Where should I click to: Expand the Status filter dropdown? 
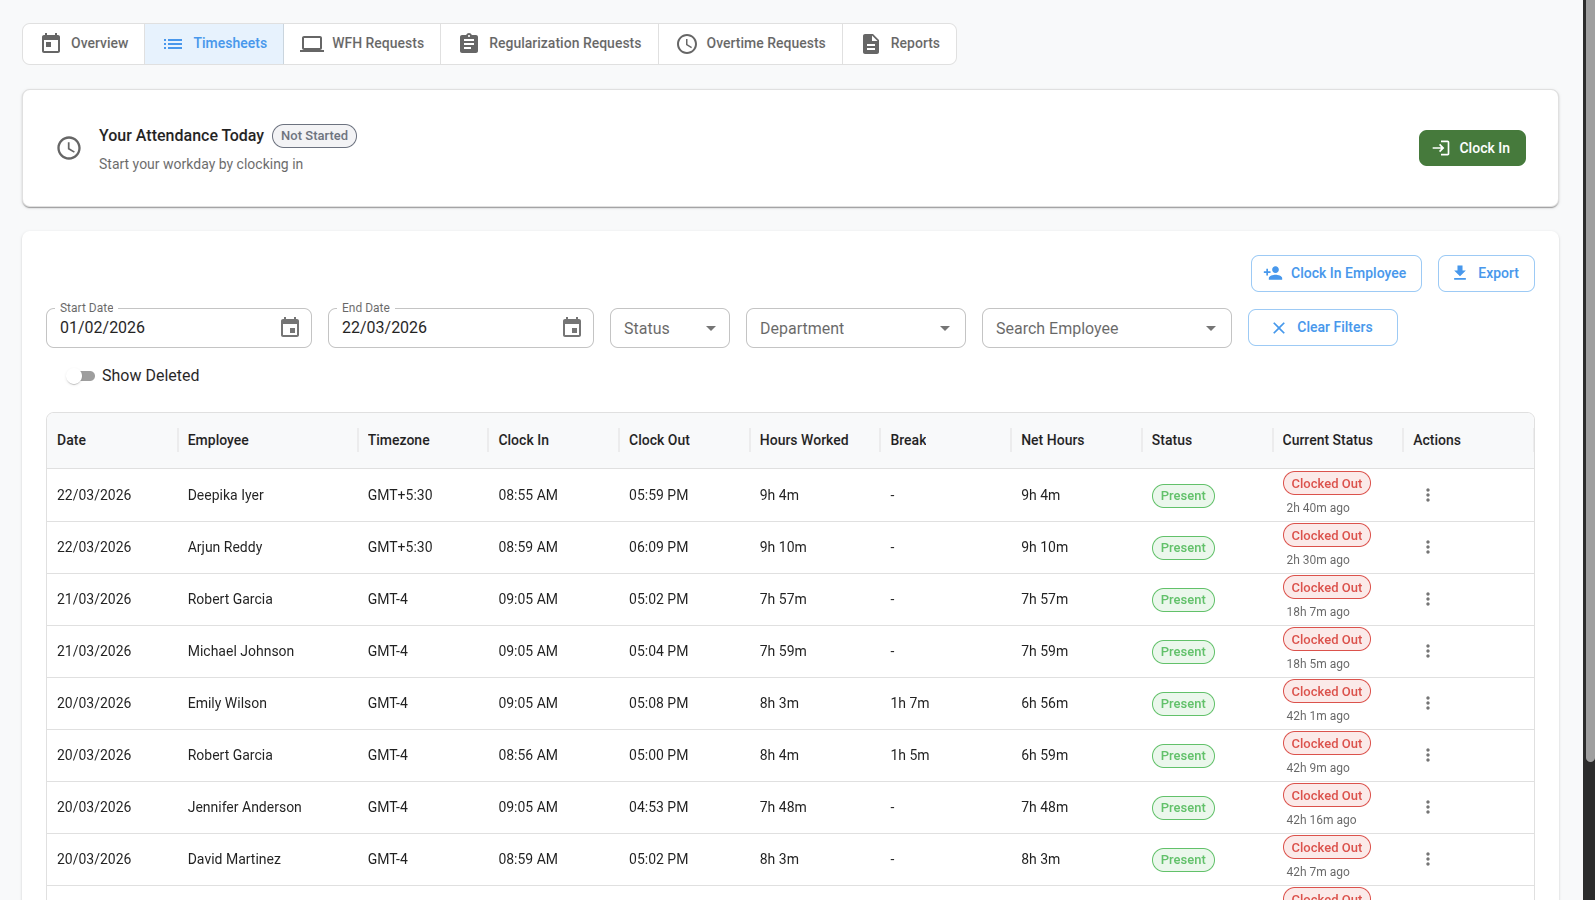click(669, 328)
